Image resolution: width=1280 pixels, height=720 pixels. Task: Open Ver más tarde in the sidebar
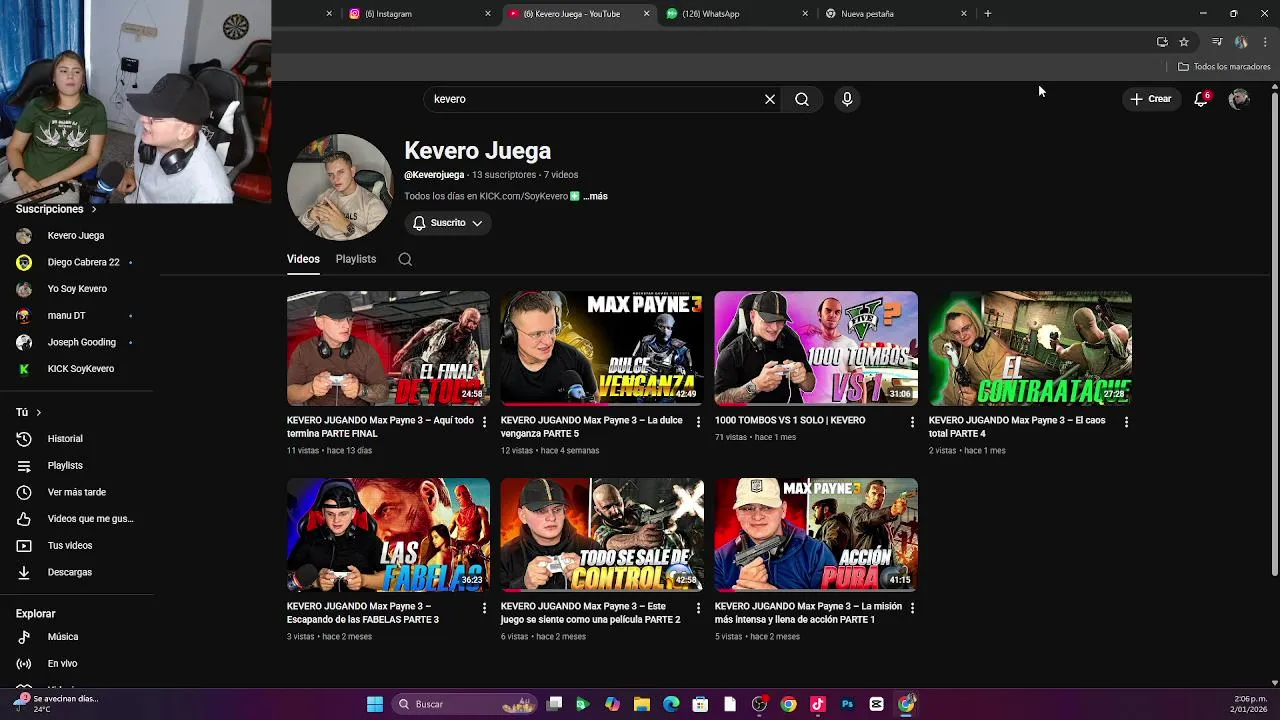click(x=76, y=492)
